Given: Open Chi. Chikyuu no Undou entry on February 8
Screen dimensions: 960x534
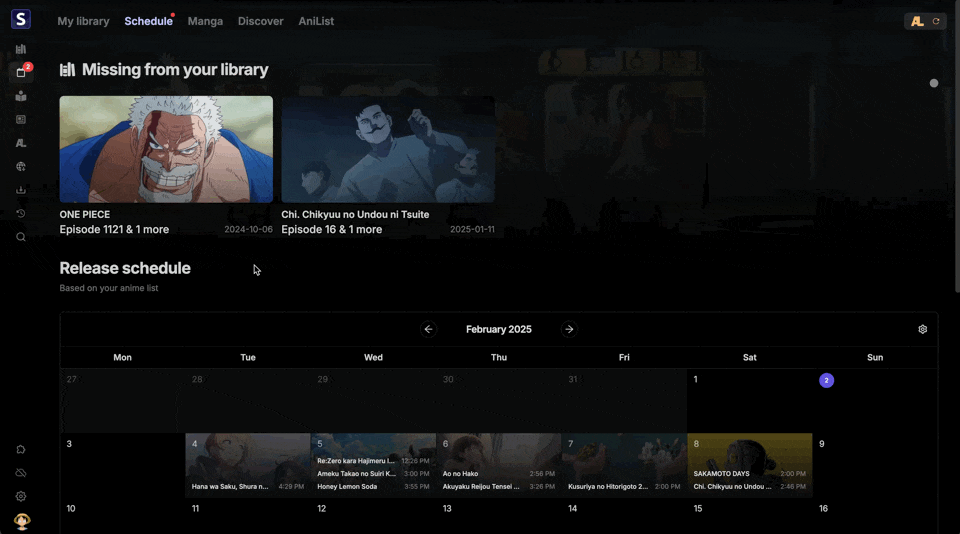Looking at the screenshot, I should tap(750, 487).
